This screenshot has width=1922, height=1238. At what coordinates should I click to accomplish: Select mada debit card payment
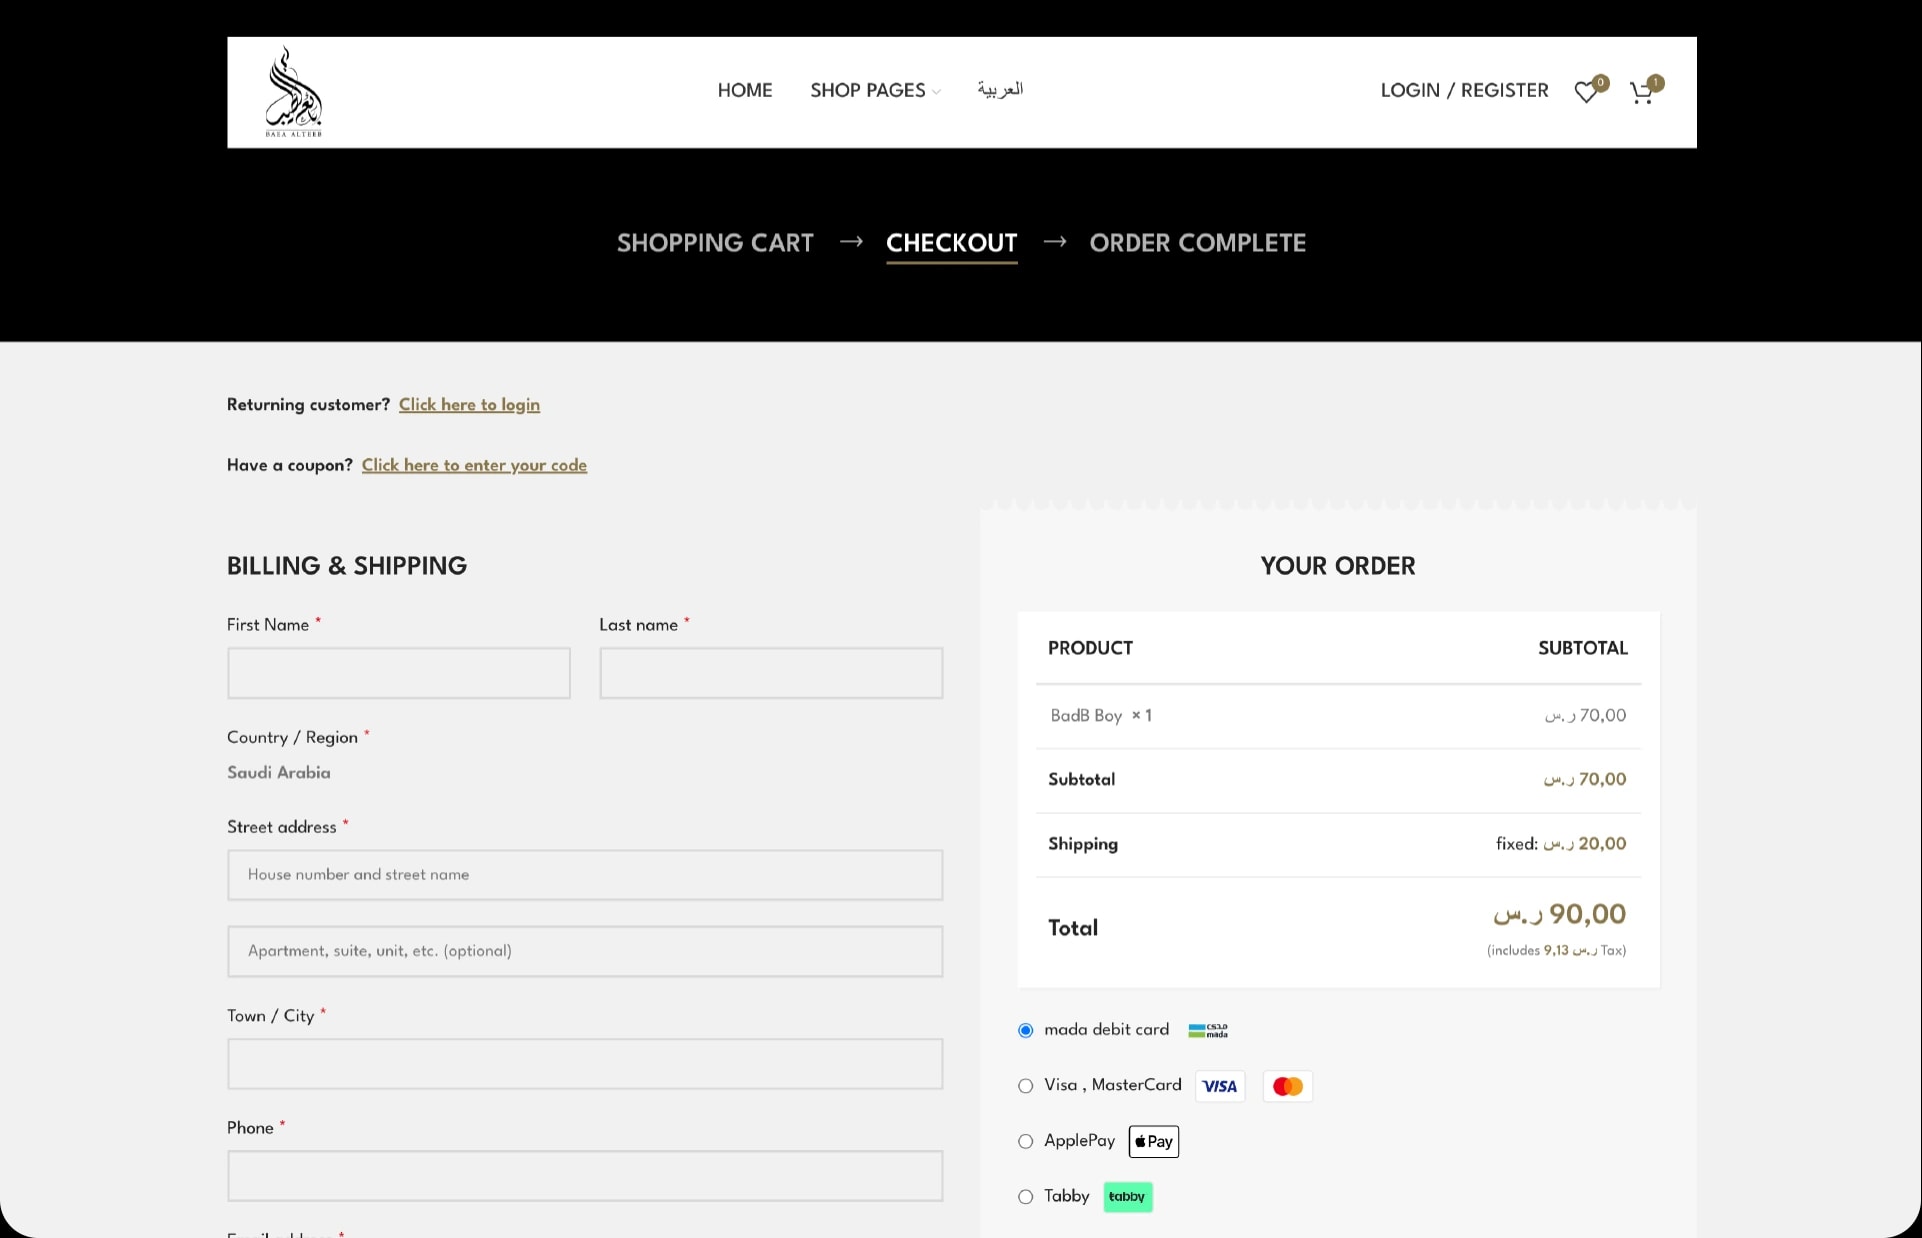(1025, 1030)
